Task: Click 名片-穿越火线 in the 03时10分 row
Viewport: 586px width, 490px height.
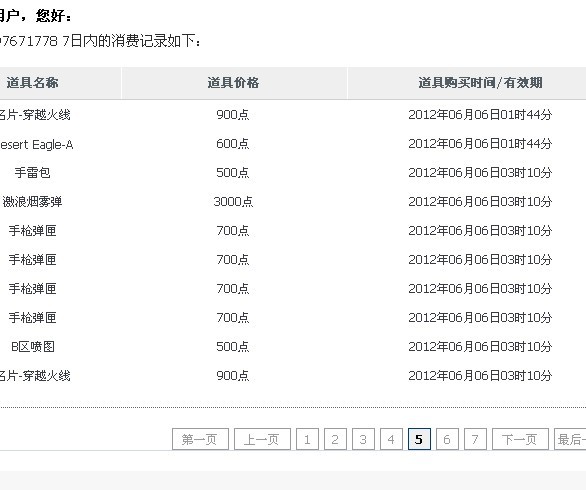Action: [x=35, y=376]
